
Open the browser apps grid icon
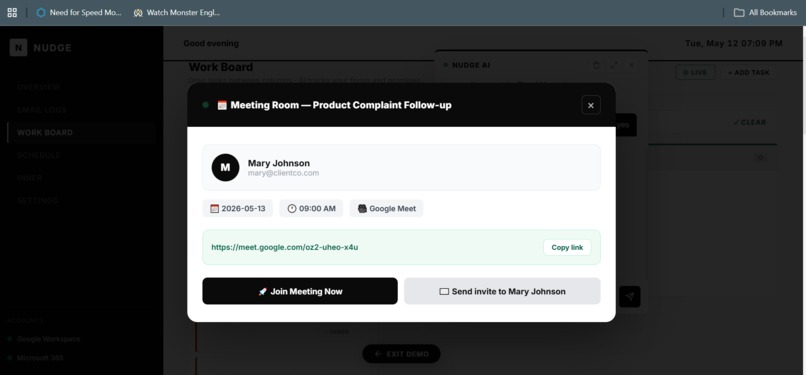[x=12, y=12]
